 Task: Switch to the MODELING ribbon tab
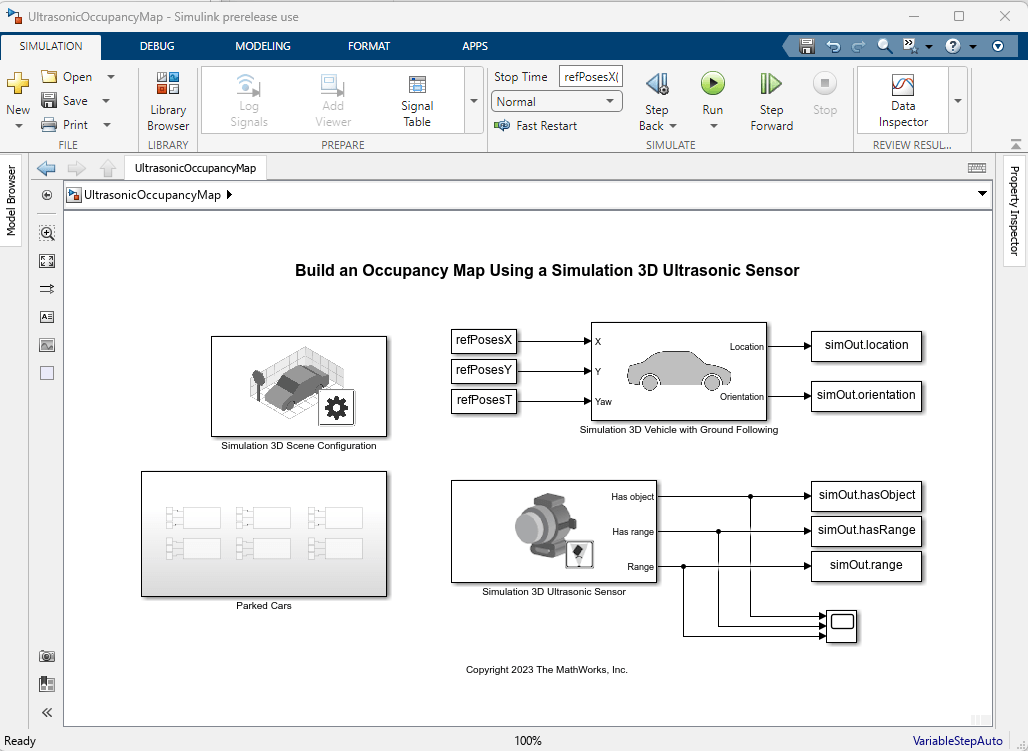pyautogui.click(x=263, y=46)
